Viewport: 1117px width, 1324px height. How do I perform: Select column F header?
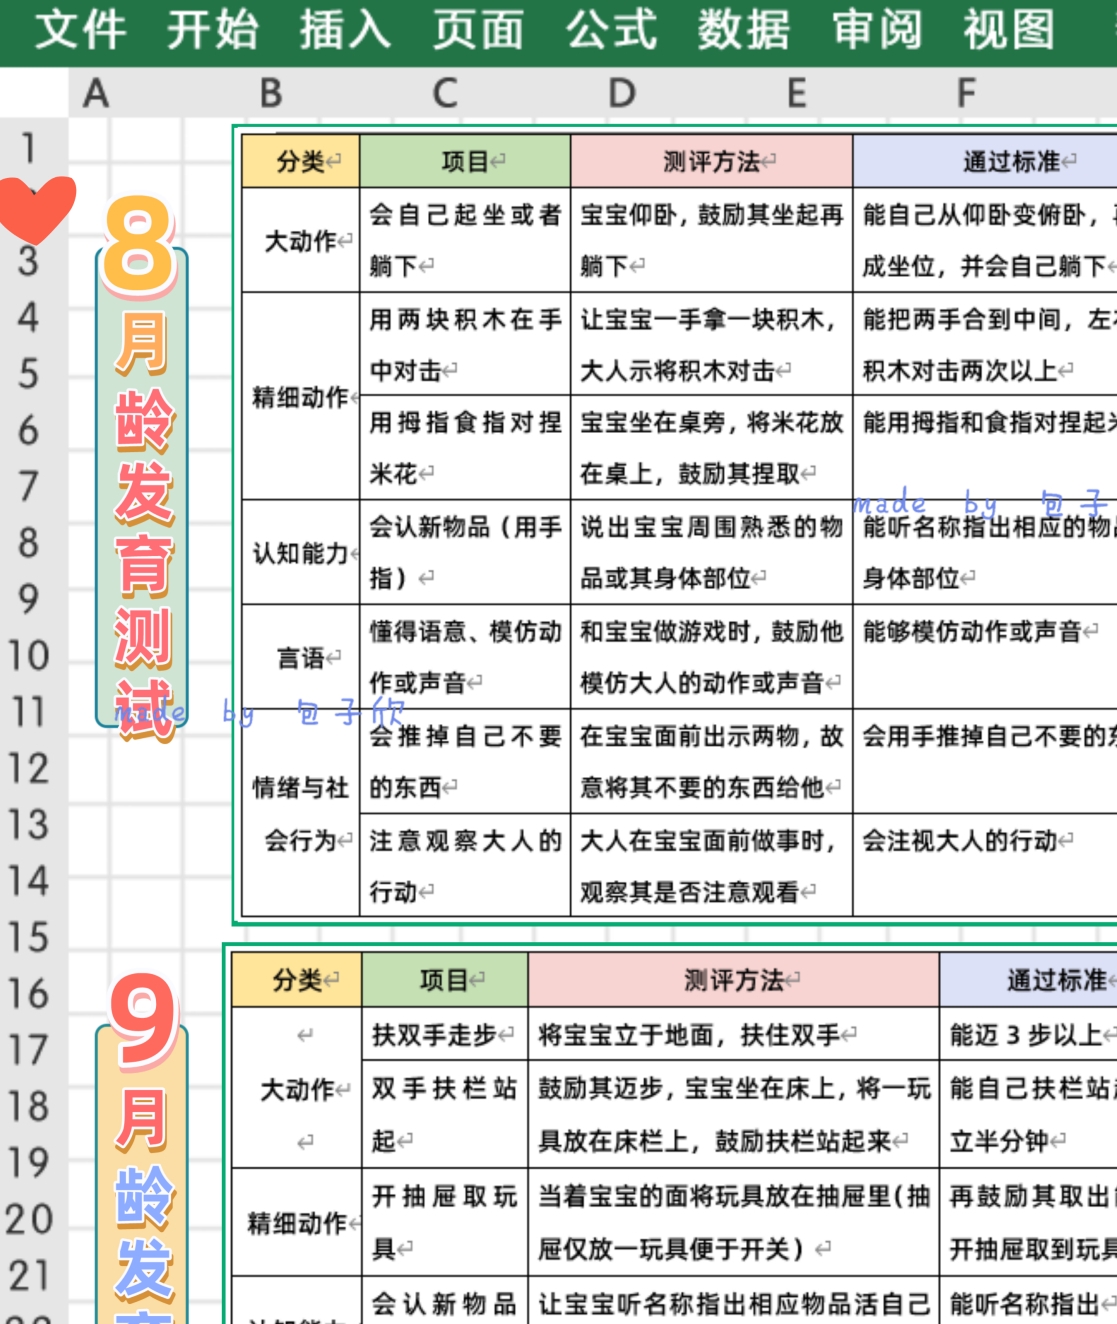[965, 94]
